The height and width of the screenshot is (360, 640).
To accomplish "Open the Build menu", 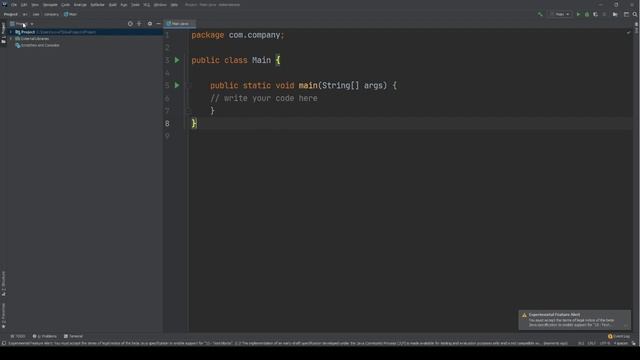I will pyautogui.click(x=113, y=4).
